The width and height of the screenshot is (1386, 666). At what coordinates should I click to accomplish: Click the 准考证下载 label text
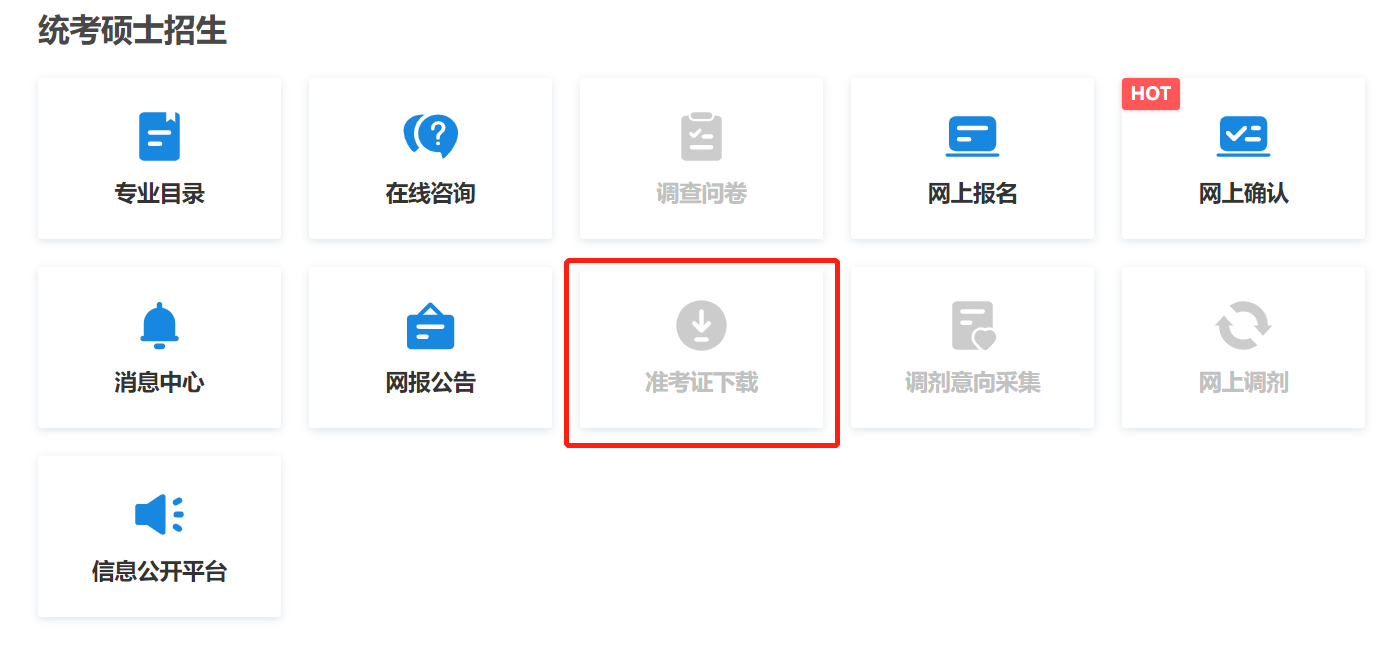point(701,383)
